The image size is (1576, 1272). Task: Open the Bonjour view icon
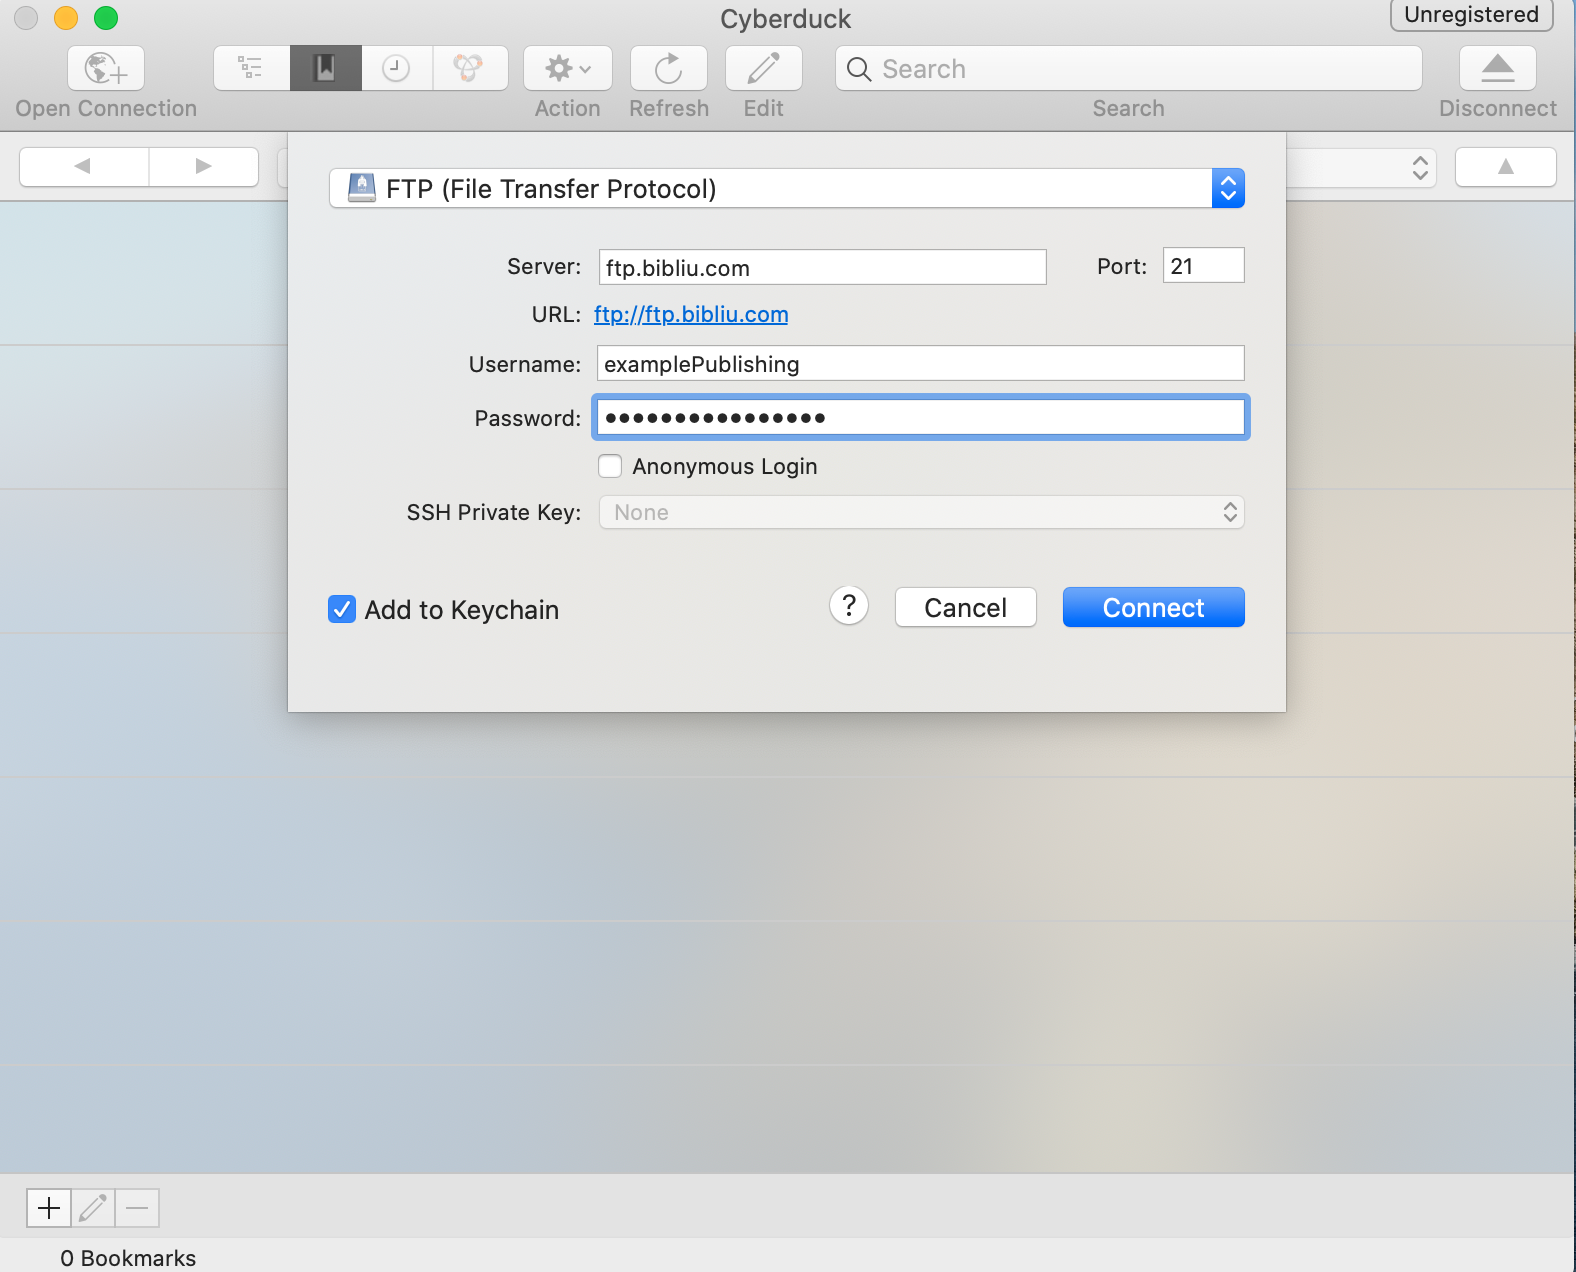(x=469, y=68)
